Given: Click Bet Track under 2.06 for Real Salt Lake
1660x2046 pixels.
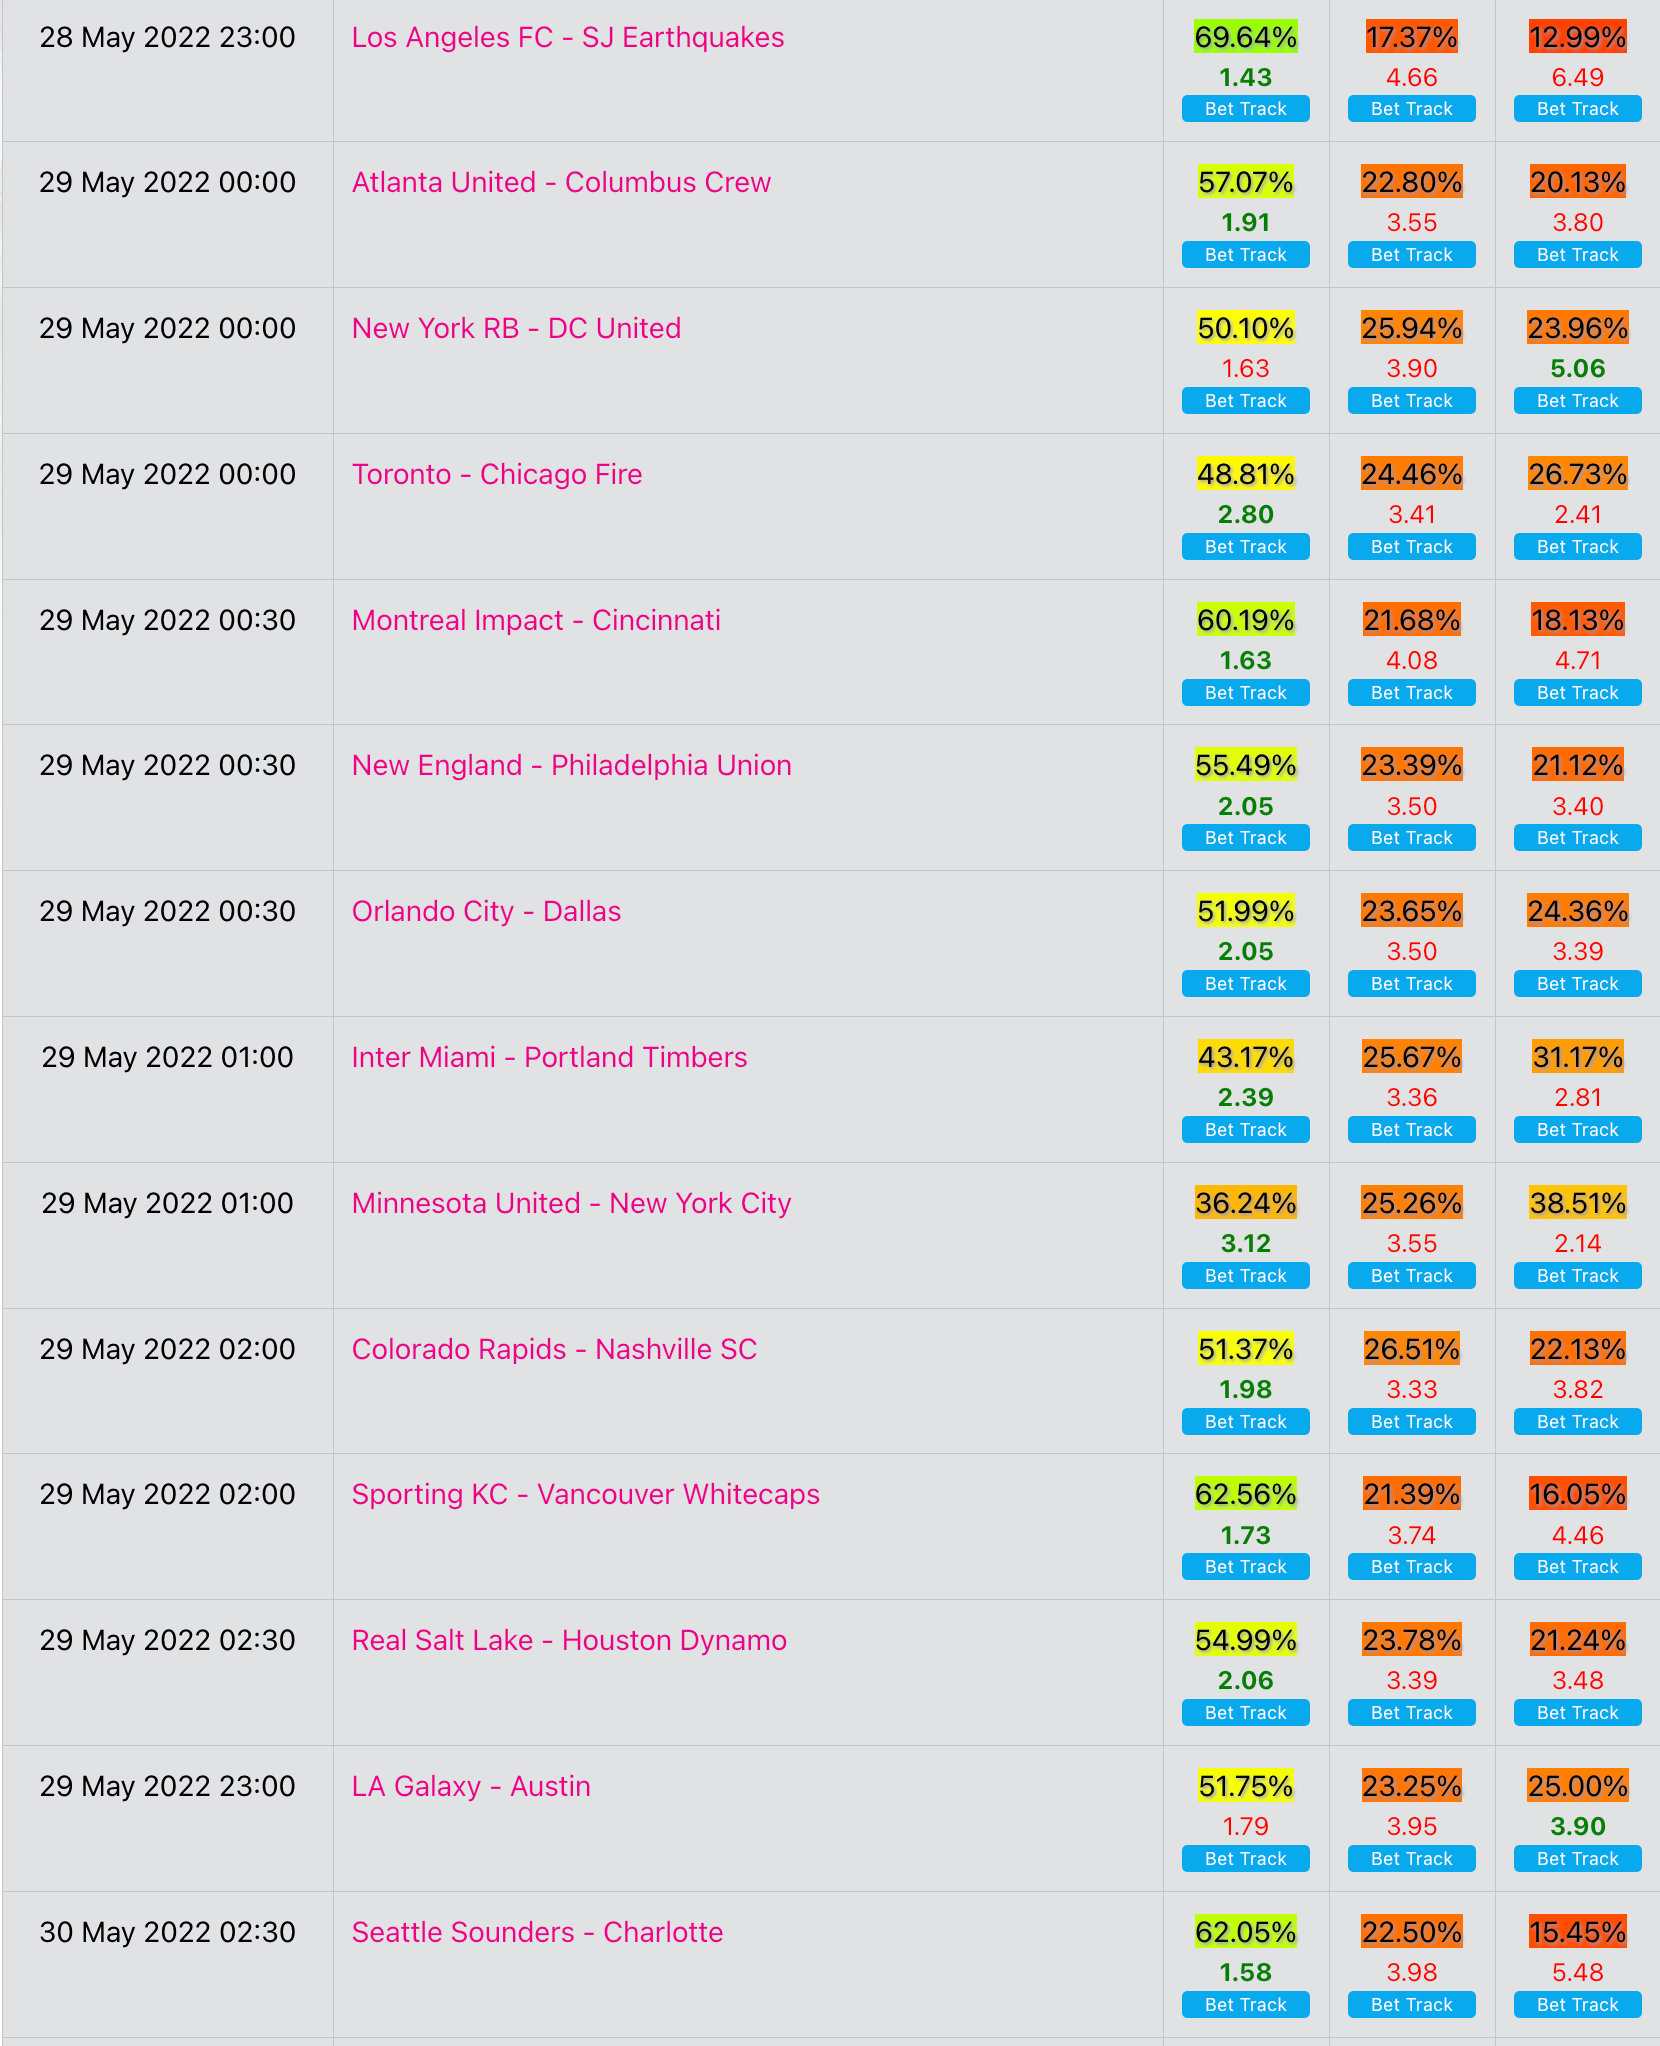Looking at the screenshot, I should pos(1245,1713).
